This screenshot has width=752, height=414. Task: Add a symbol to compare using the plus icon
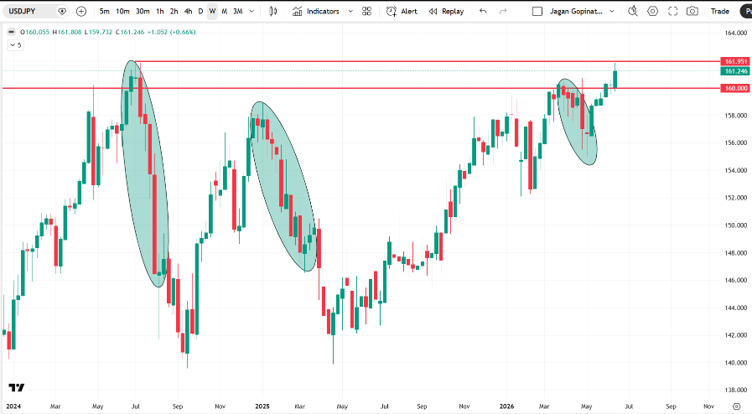click(x=82, y=11)
